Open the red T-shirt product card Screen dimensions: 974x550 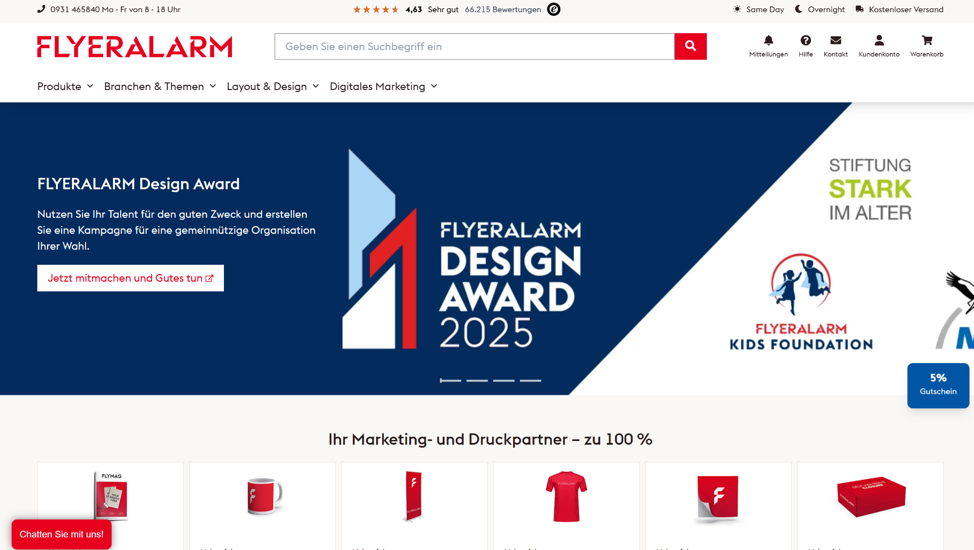tap(567, 506)
